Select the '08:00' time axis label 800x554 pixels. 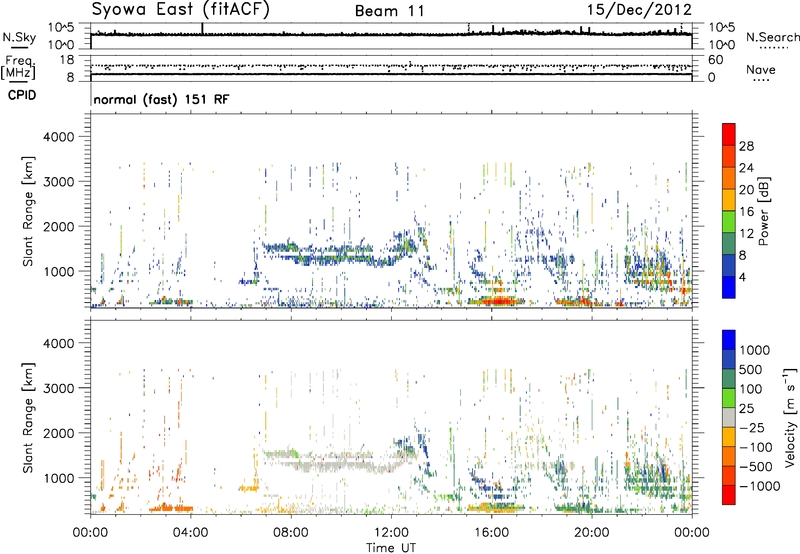291,533
